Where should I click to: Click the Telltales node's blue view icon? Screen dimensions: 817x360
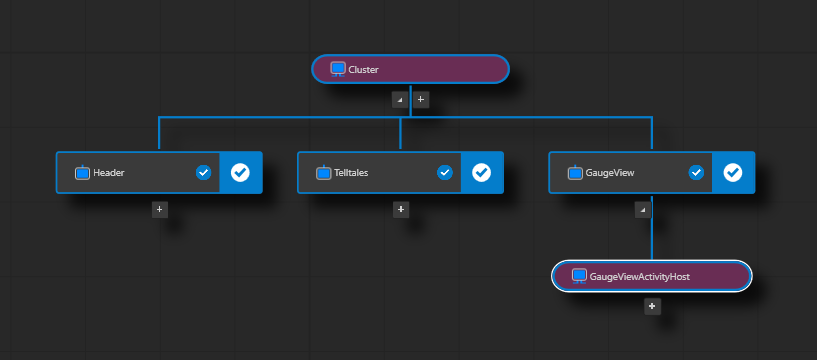click(x=324, y=172)
